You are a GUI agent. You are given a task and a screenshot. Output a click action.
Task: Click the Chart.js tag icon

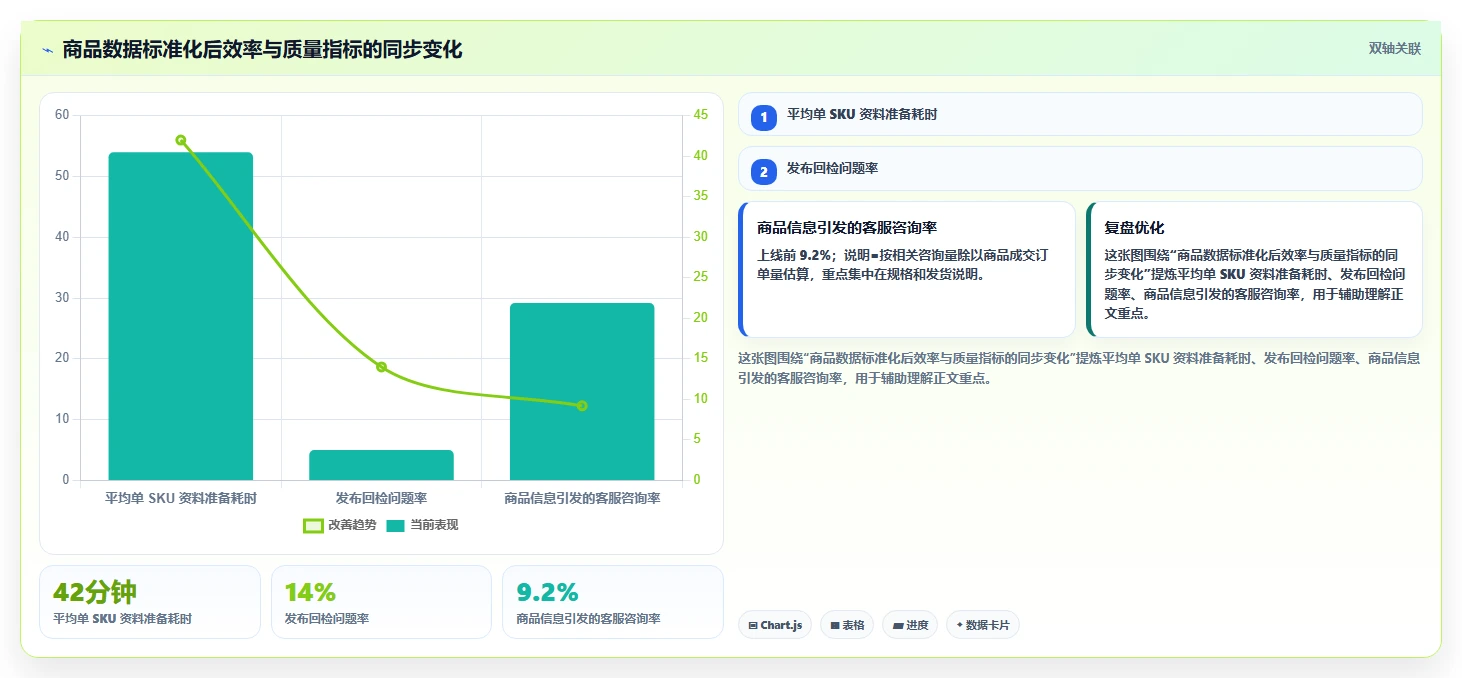753,626
